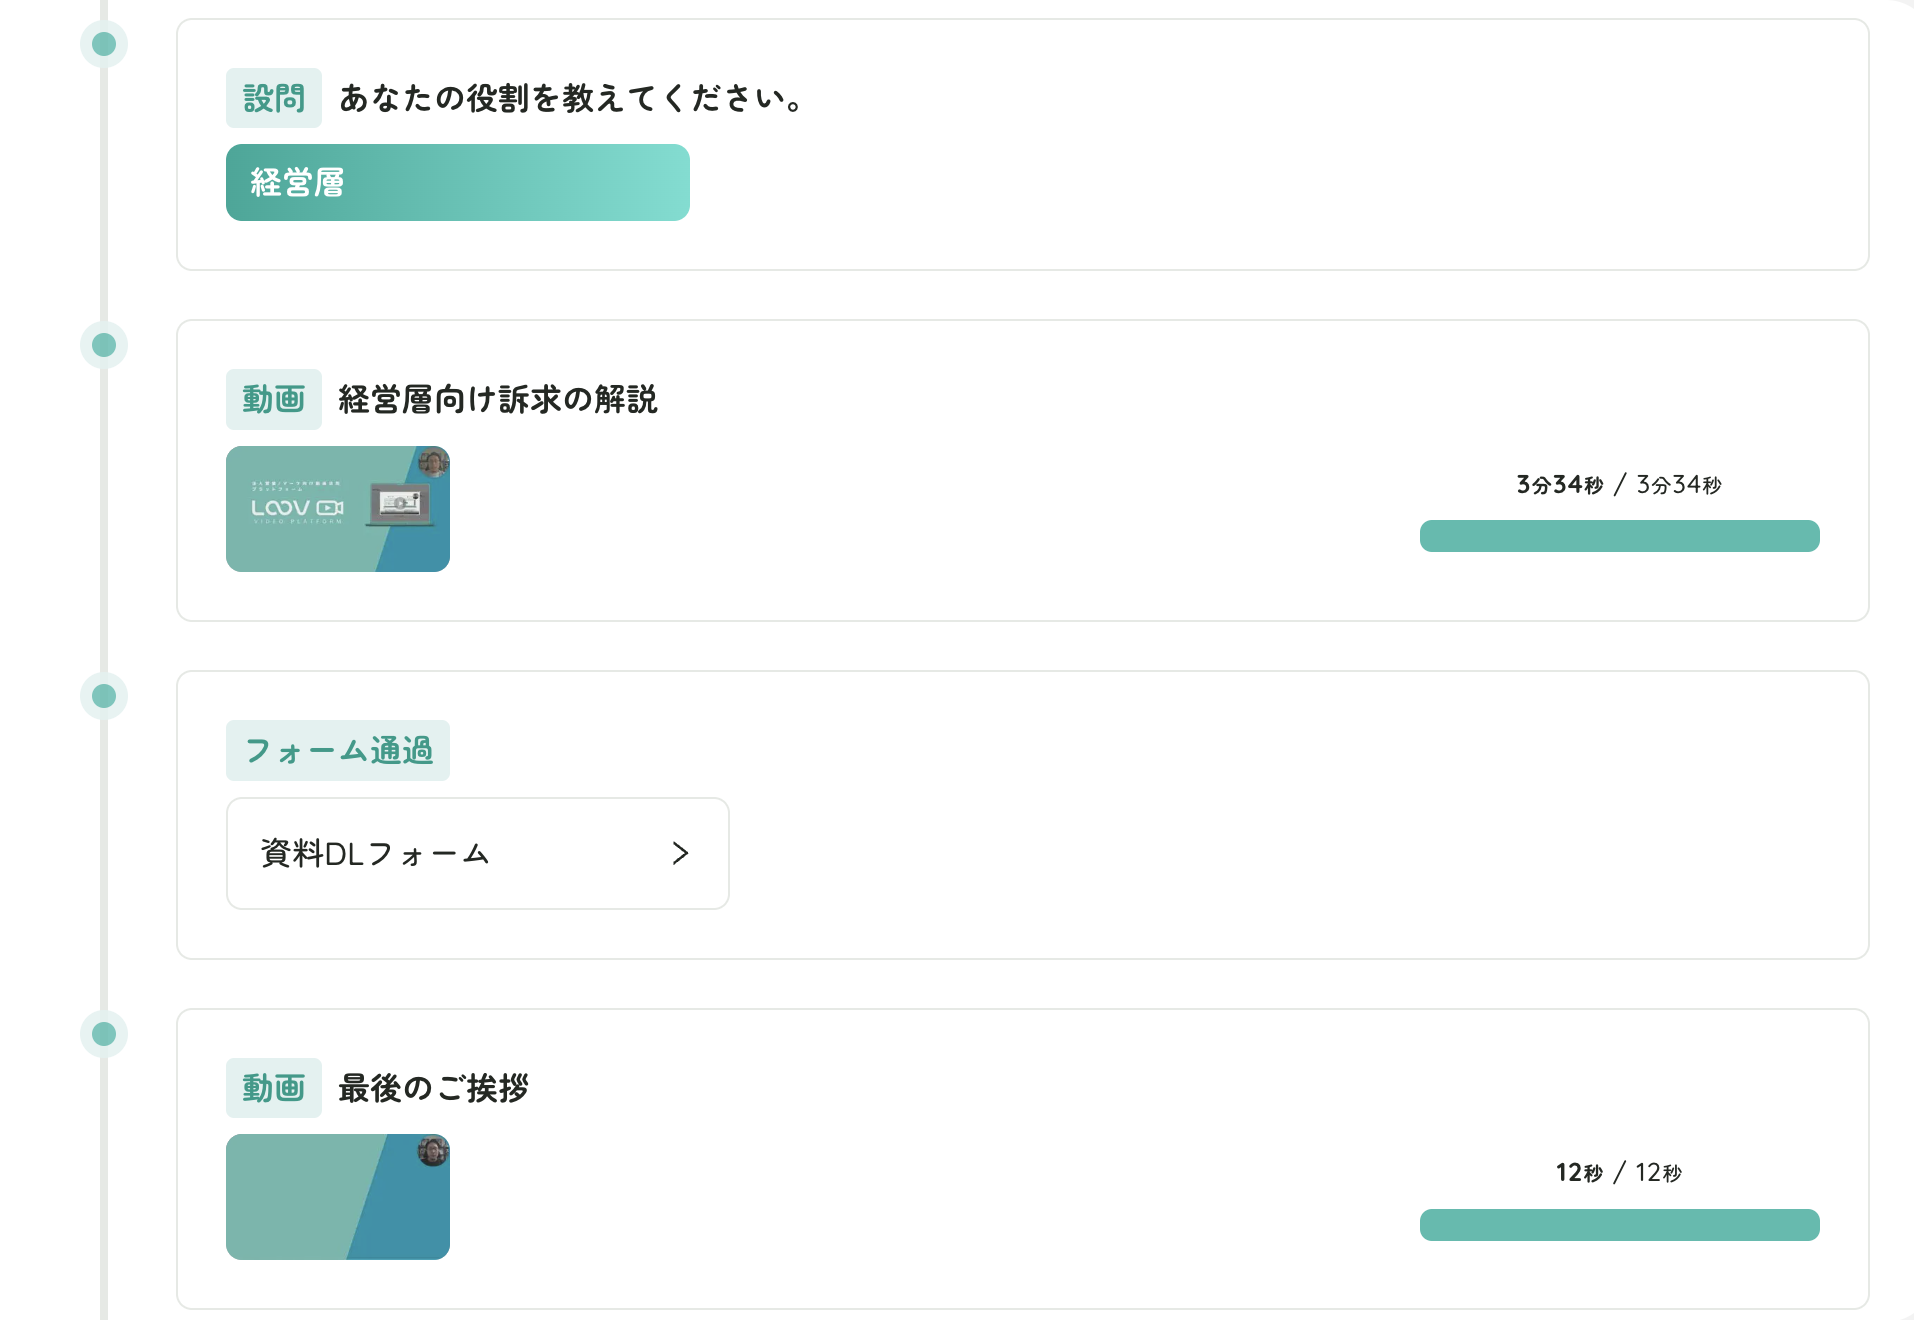
Task: Open the 経営層向け訴求の解説 video title
Action: (x=497, y=399)
